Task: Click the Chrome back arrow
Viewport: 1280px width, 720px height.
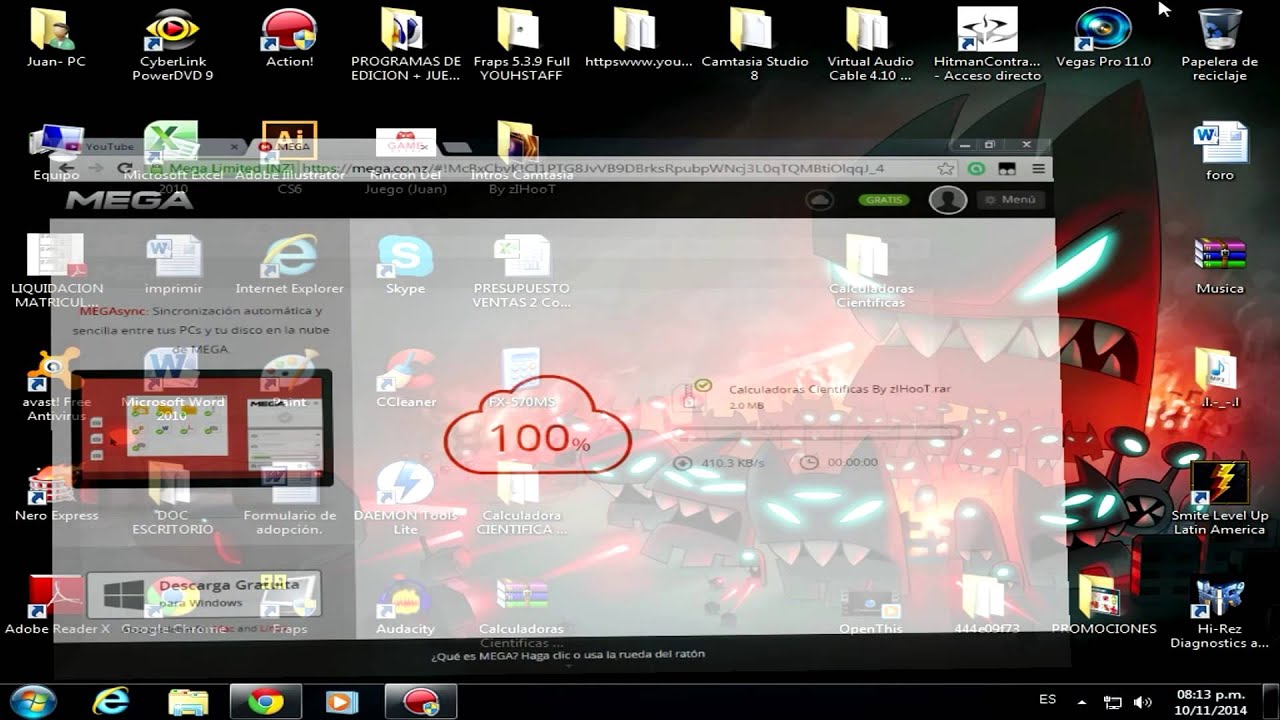Action: pos(65,169)
